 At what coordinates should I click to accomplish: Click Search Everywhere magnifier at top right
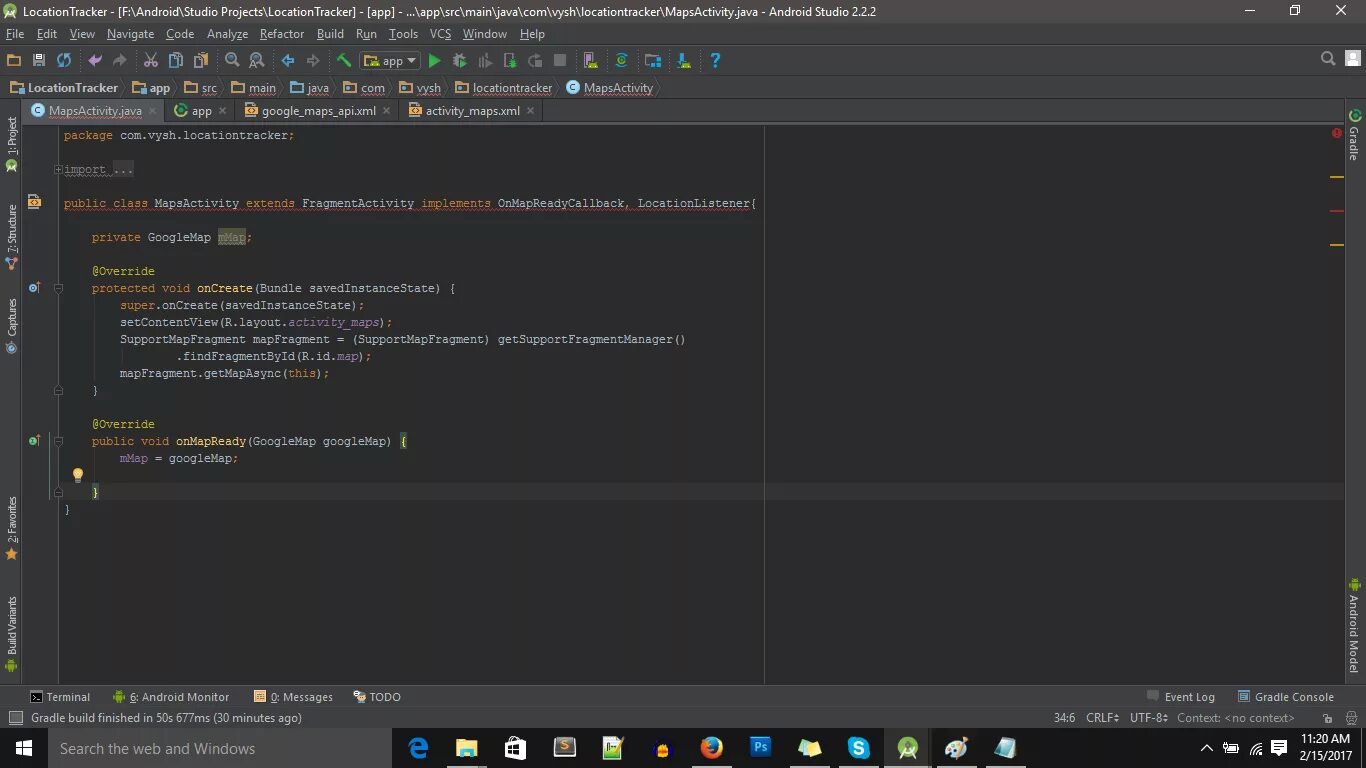pyautogui.click(x=1328, y=59)
